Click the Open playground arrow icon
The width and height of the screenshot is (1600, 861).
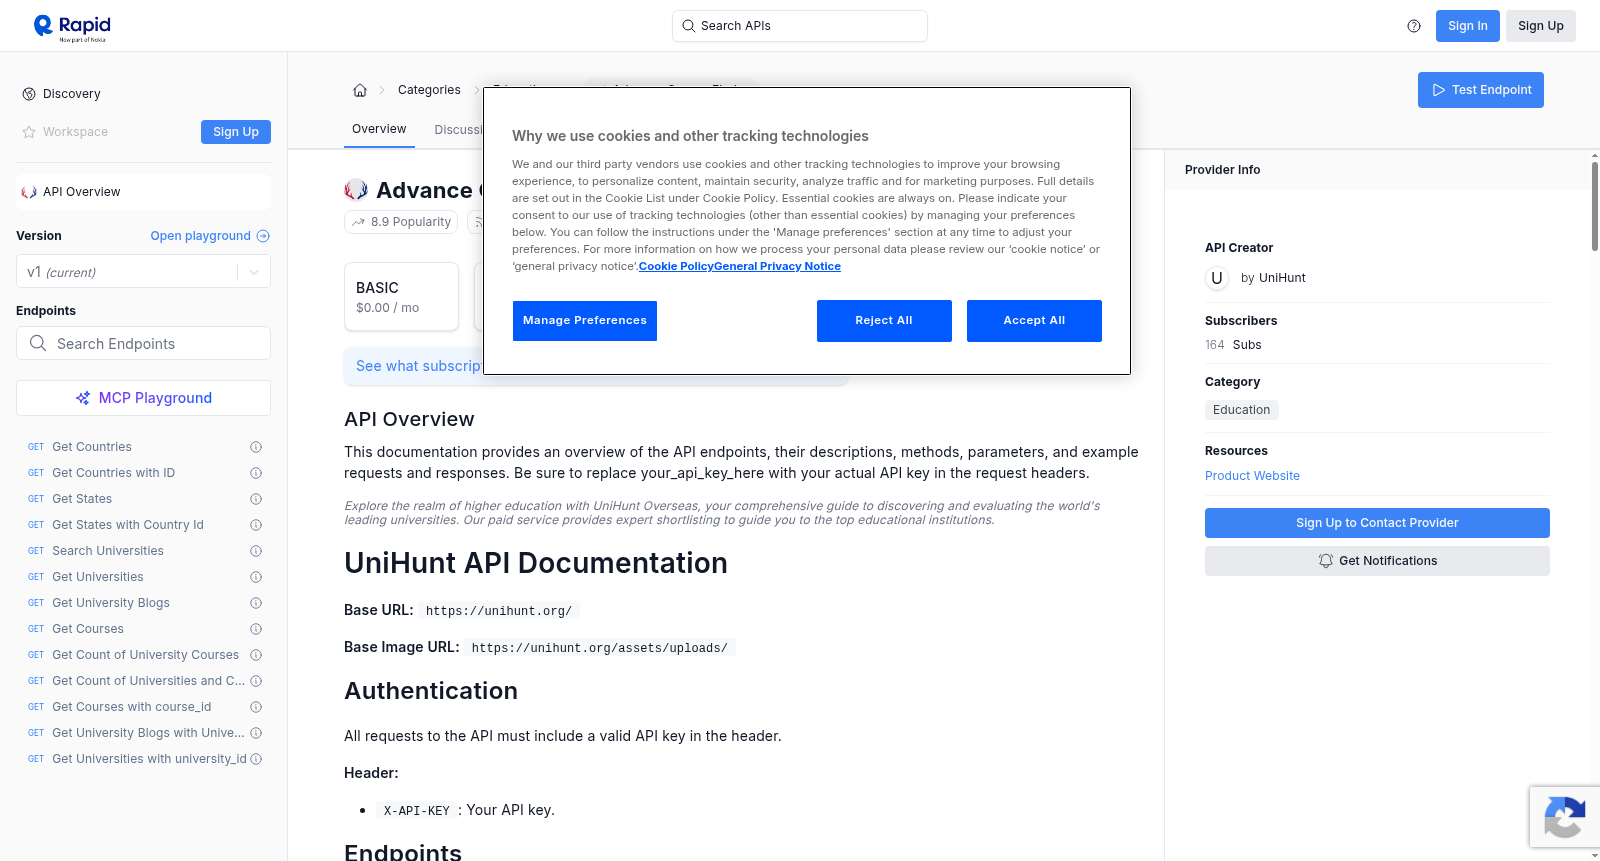click(x=263, y=236)
